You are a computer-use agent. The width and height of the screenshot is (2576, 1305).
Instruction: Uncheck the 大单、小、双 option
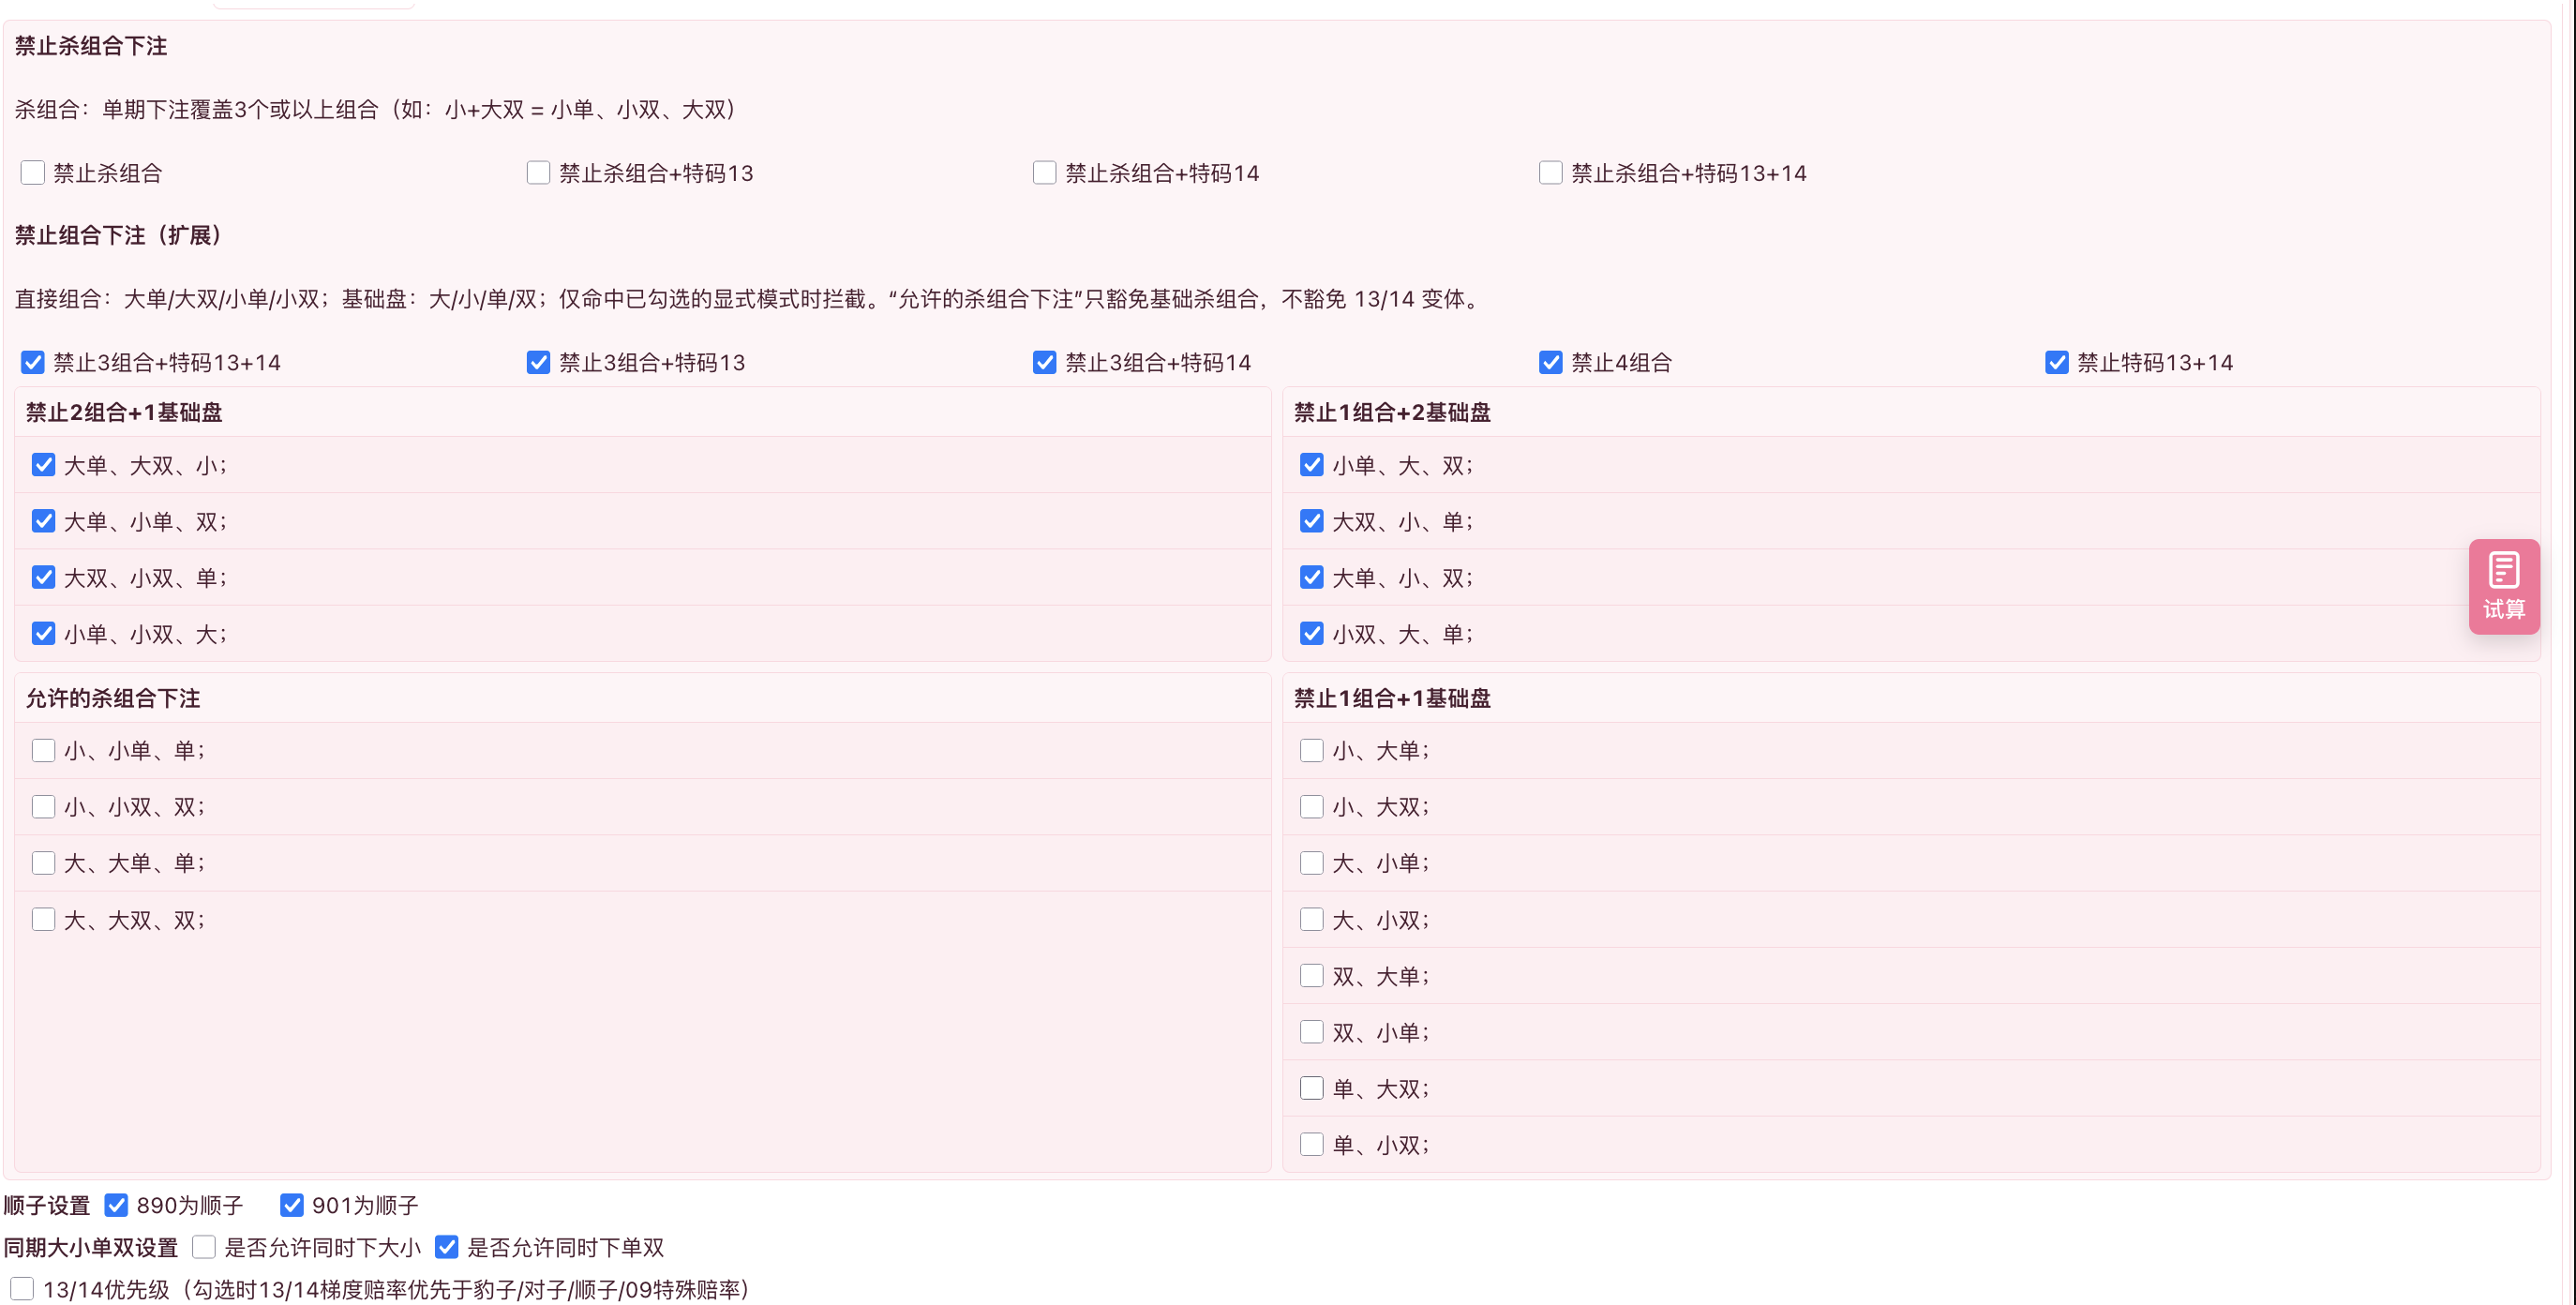[x=1311, y=577]
